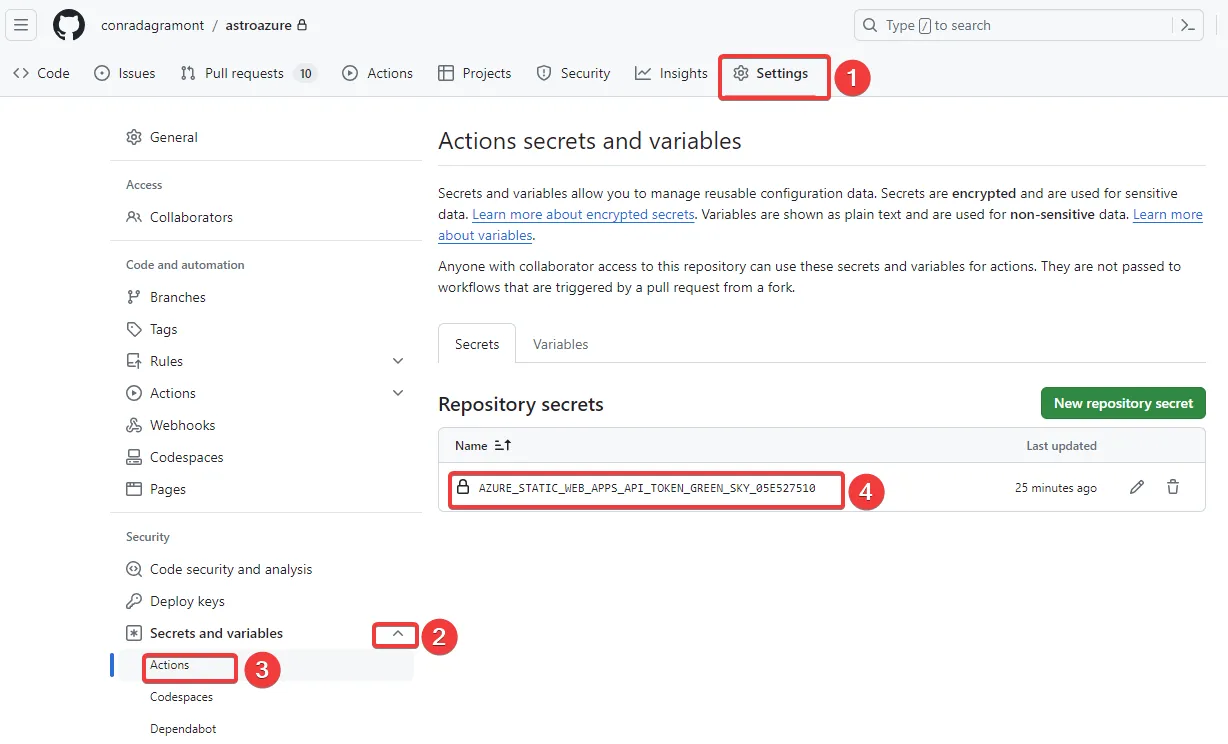This screenshot has height=744, width=1228.
Task: Open the hamburger navigation menu
Action: click(21, 25)
